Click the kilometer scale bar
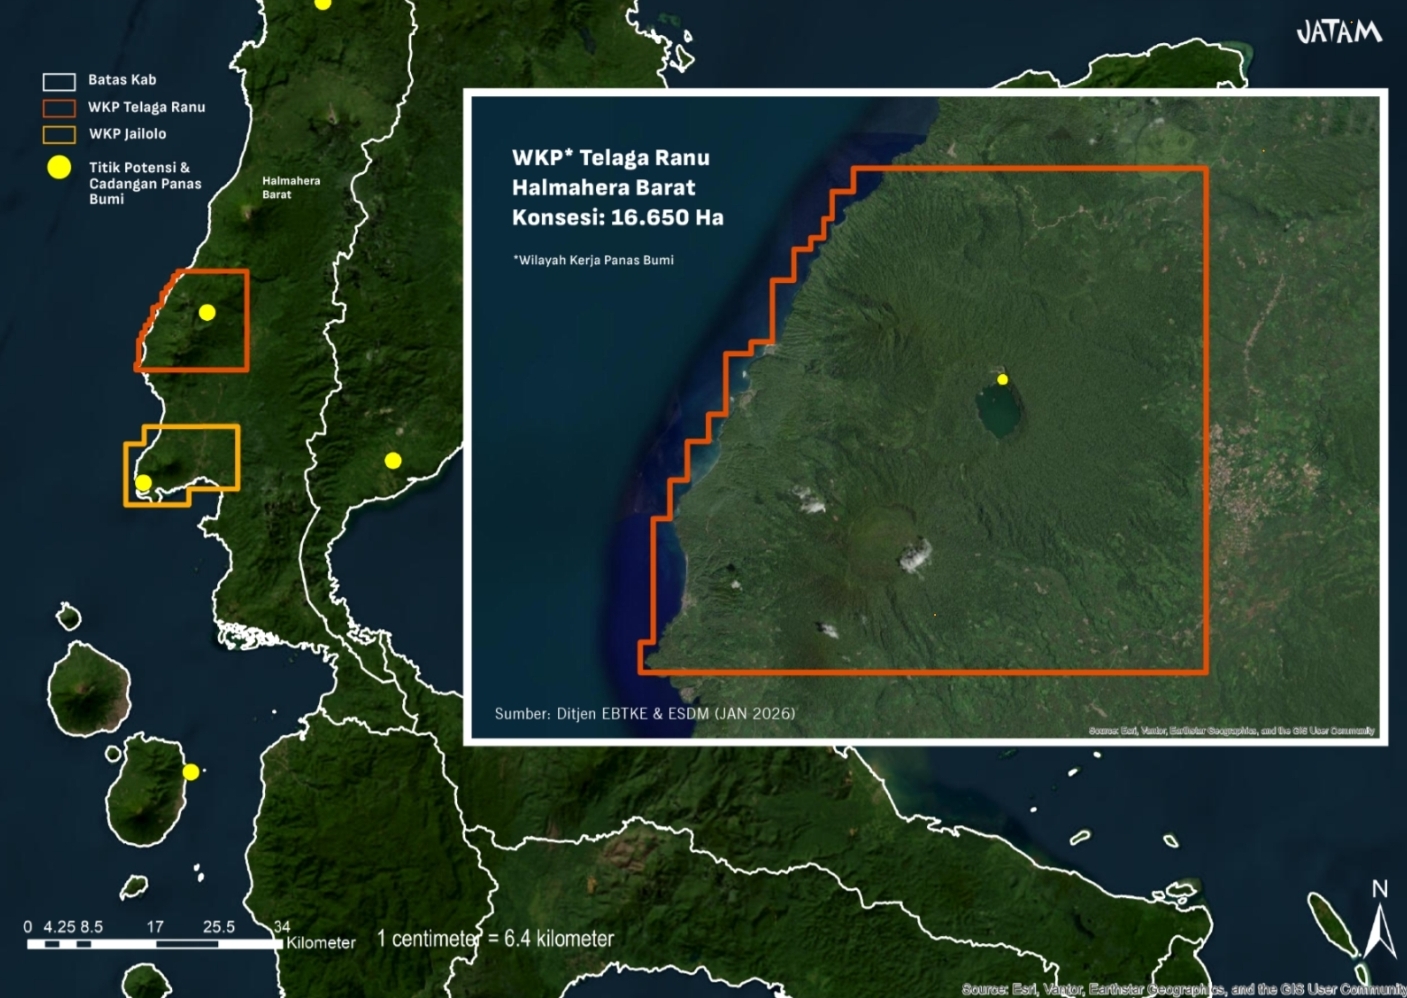Viewport: 1407px width, 998px height. point(154,943)
